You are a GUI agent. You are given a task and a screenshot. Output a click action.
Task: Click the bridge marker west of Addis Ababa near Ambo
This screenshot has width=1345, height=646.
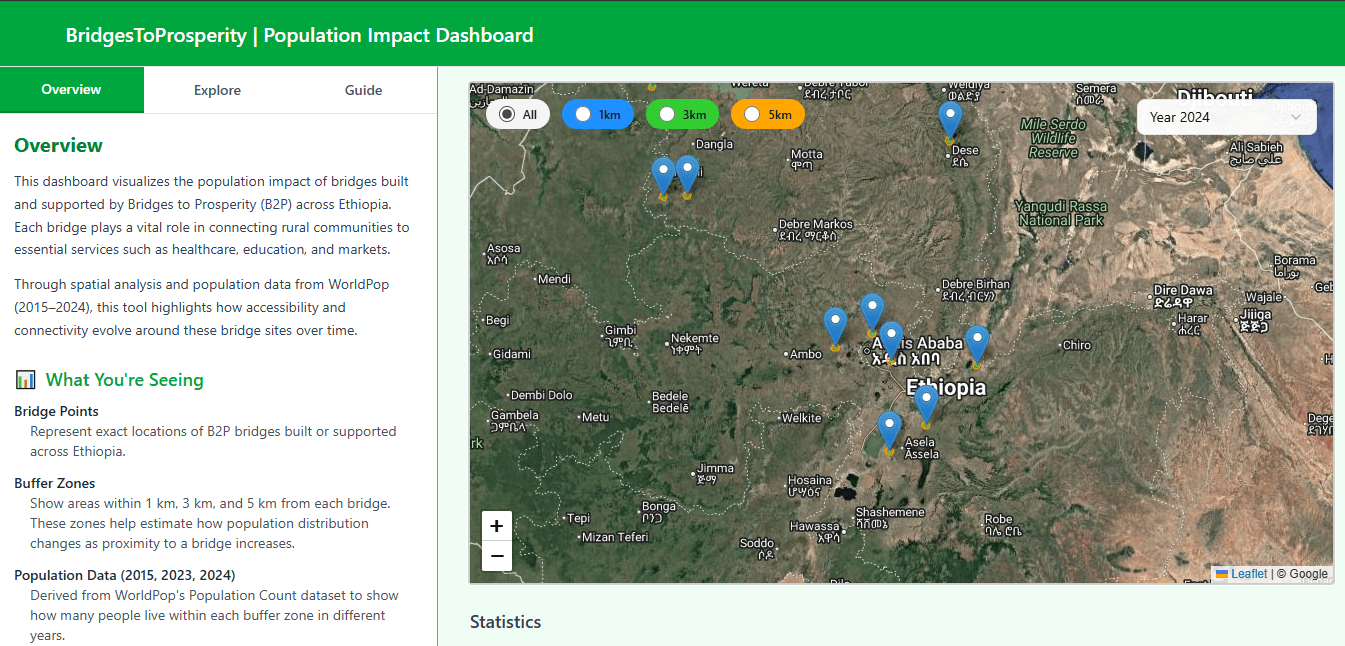pos(835,326)
